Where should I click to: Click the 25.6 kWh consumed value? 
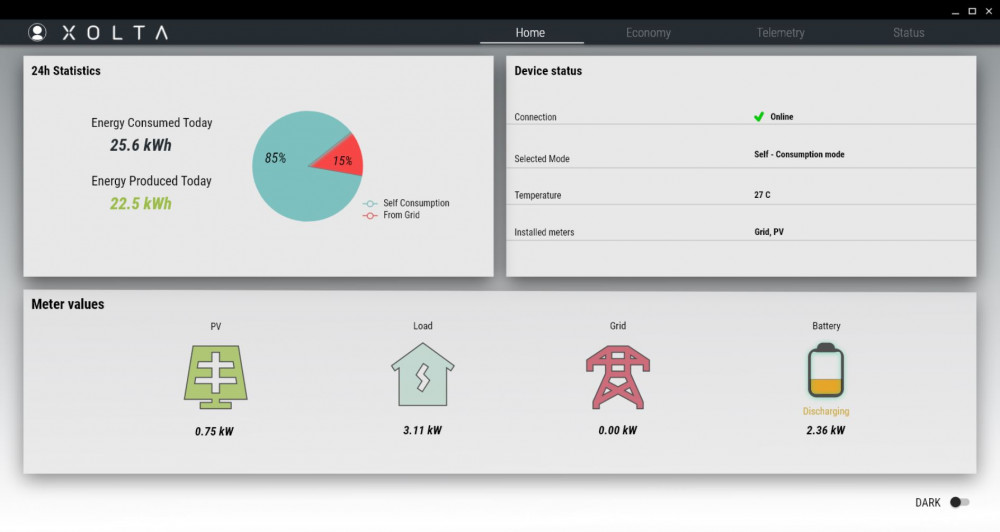[140, 145]
